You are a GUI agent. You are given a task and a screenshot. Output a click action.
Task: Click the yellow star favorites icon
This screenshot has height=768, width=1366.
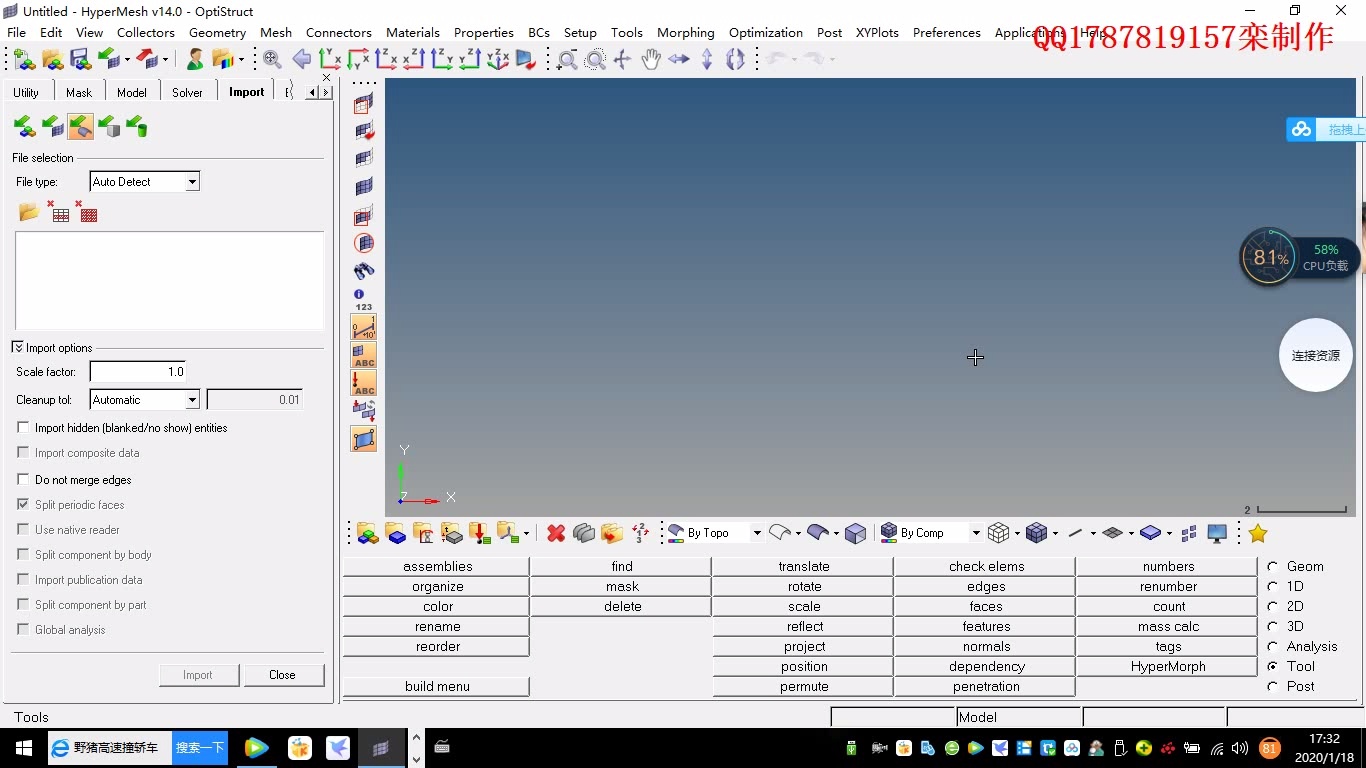[x=1258, y=533]
